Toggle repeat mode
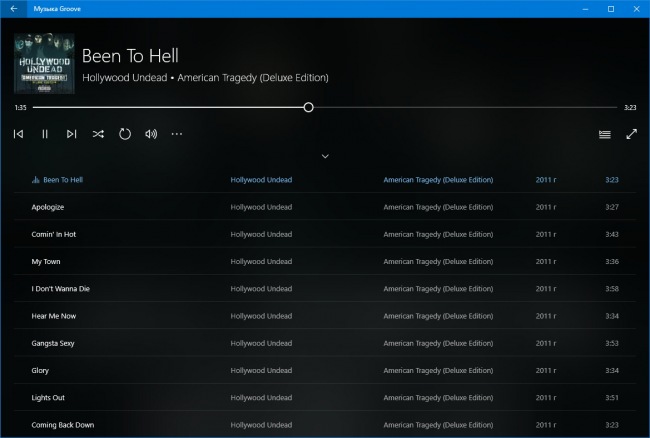Viewport: 650px width, 438px height. pyautogui.click(x=125, y=134)
